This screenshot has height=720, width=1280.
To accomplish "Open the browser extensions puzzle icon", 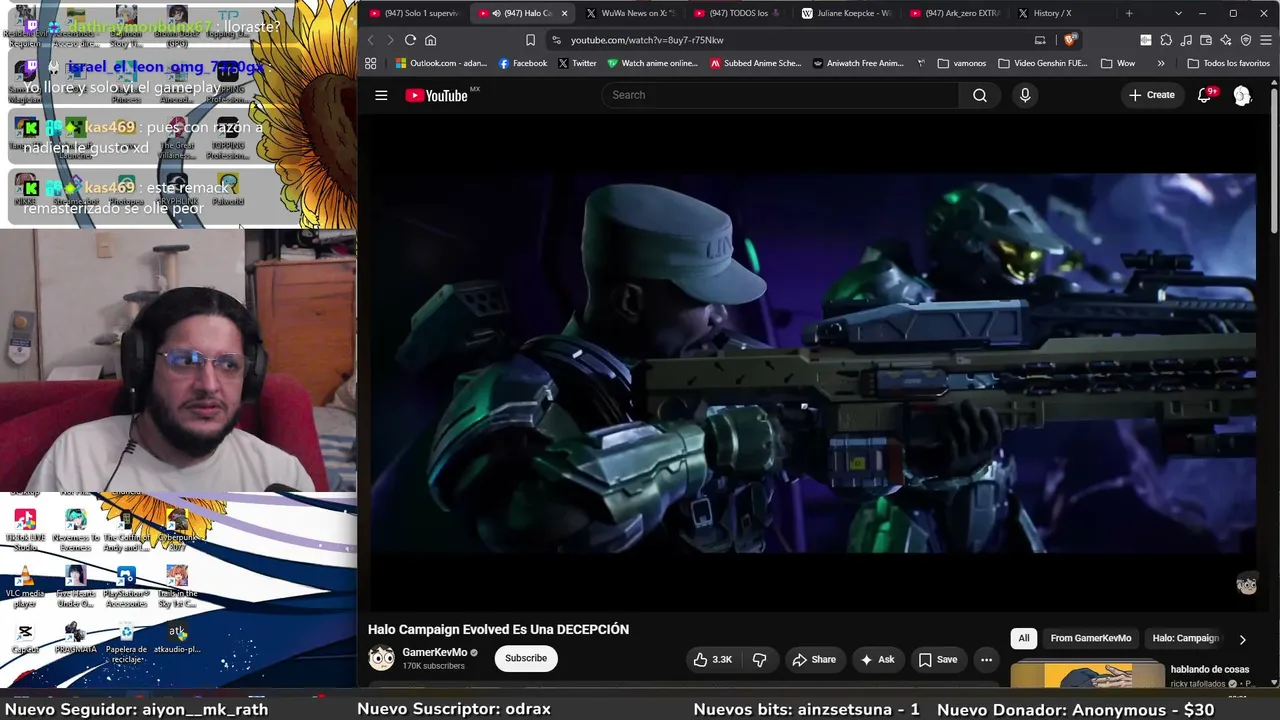I will [x=1166, y=40].
